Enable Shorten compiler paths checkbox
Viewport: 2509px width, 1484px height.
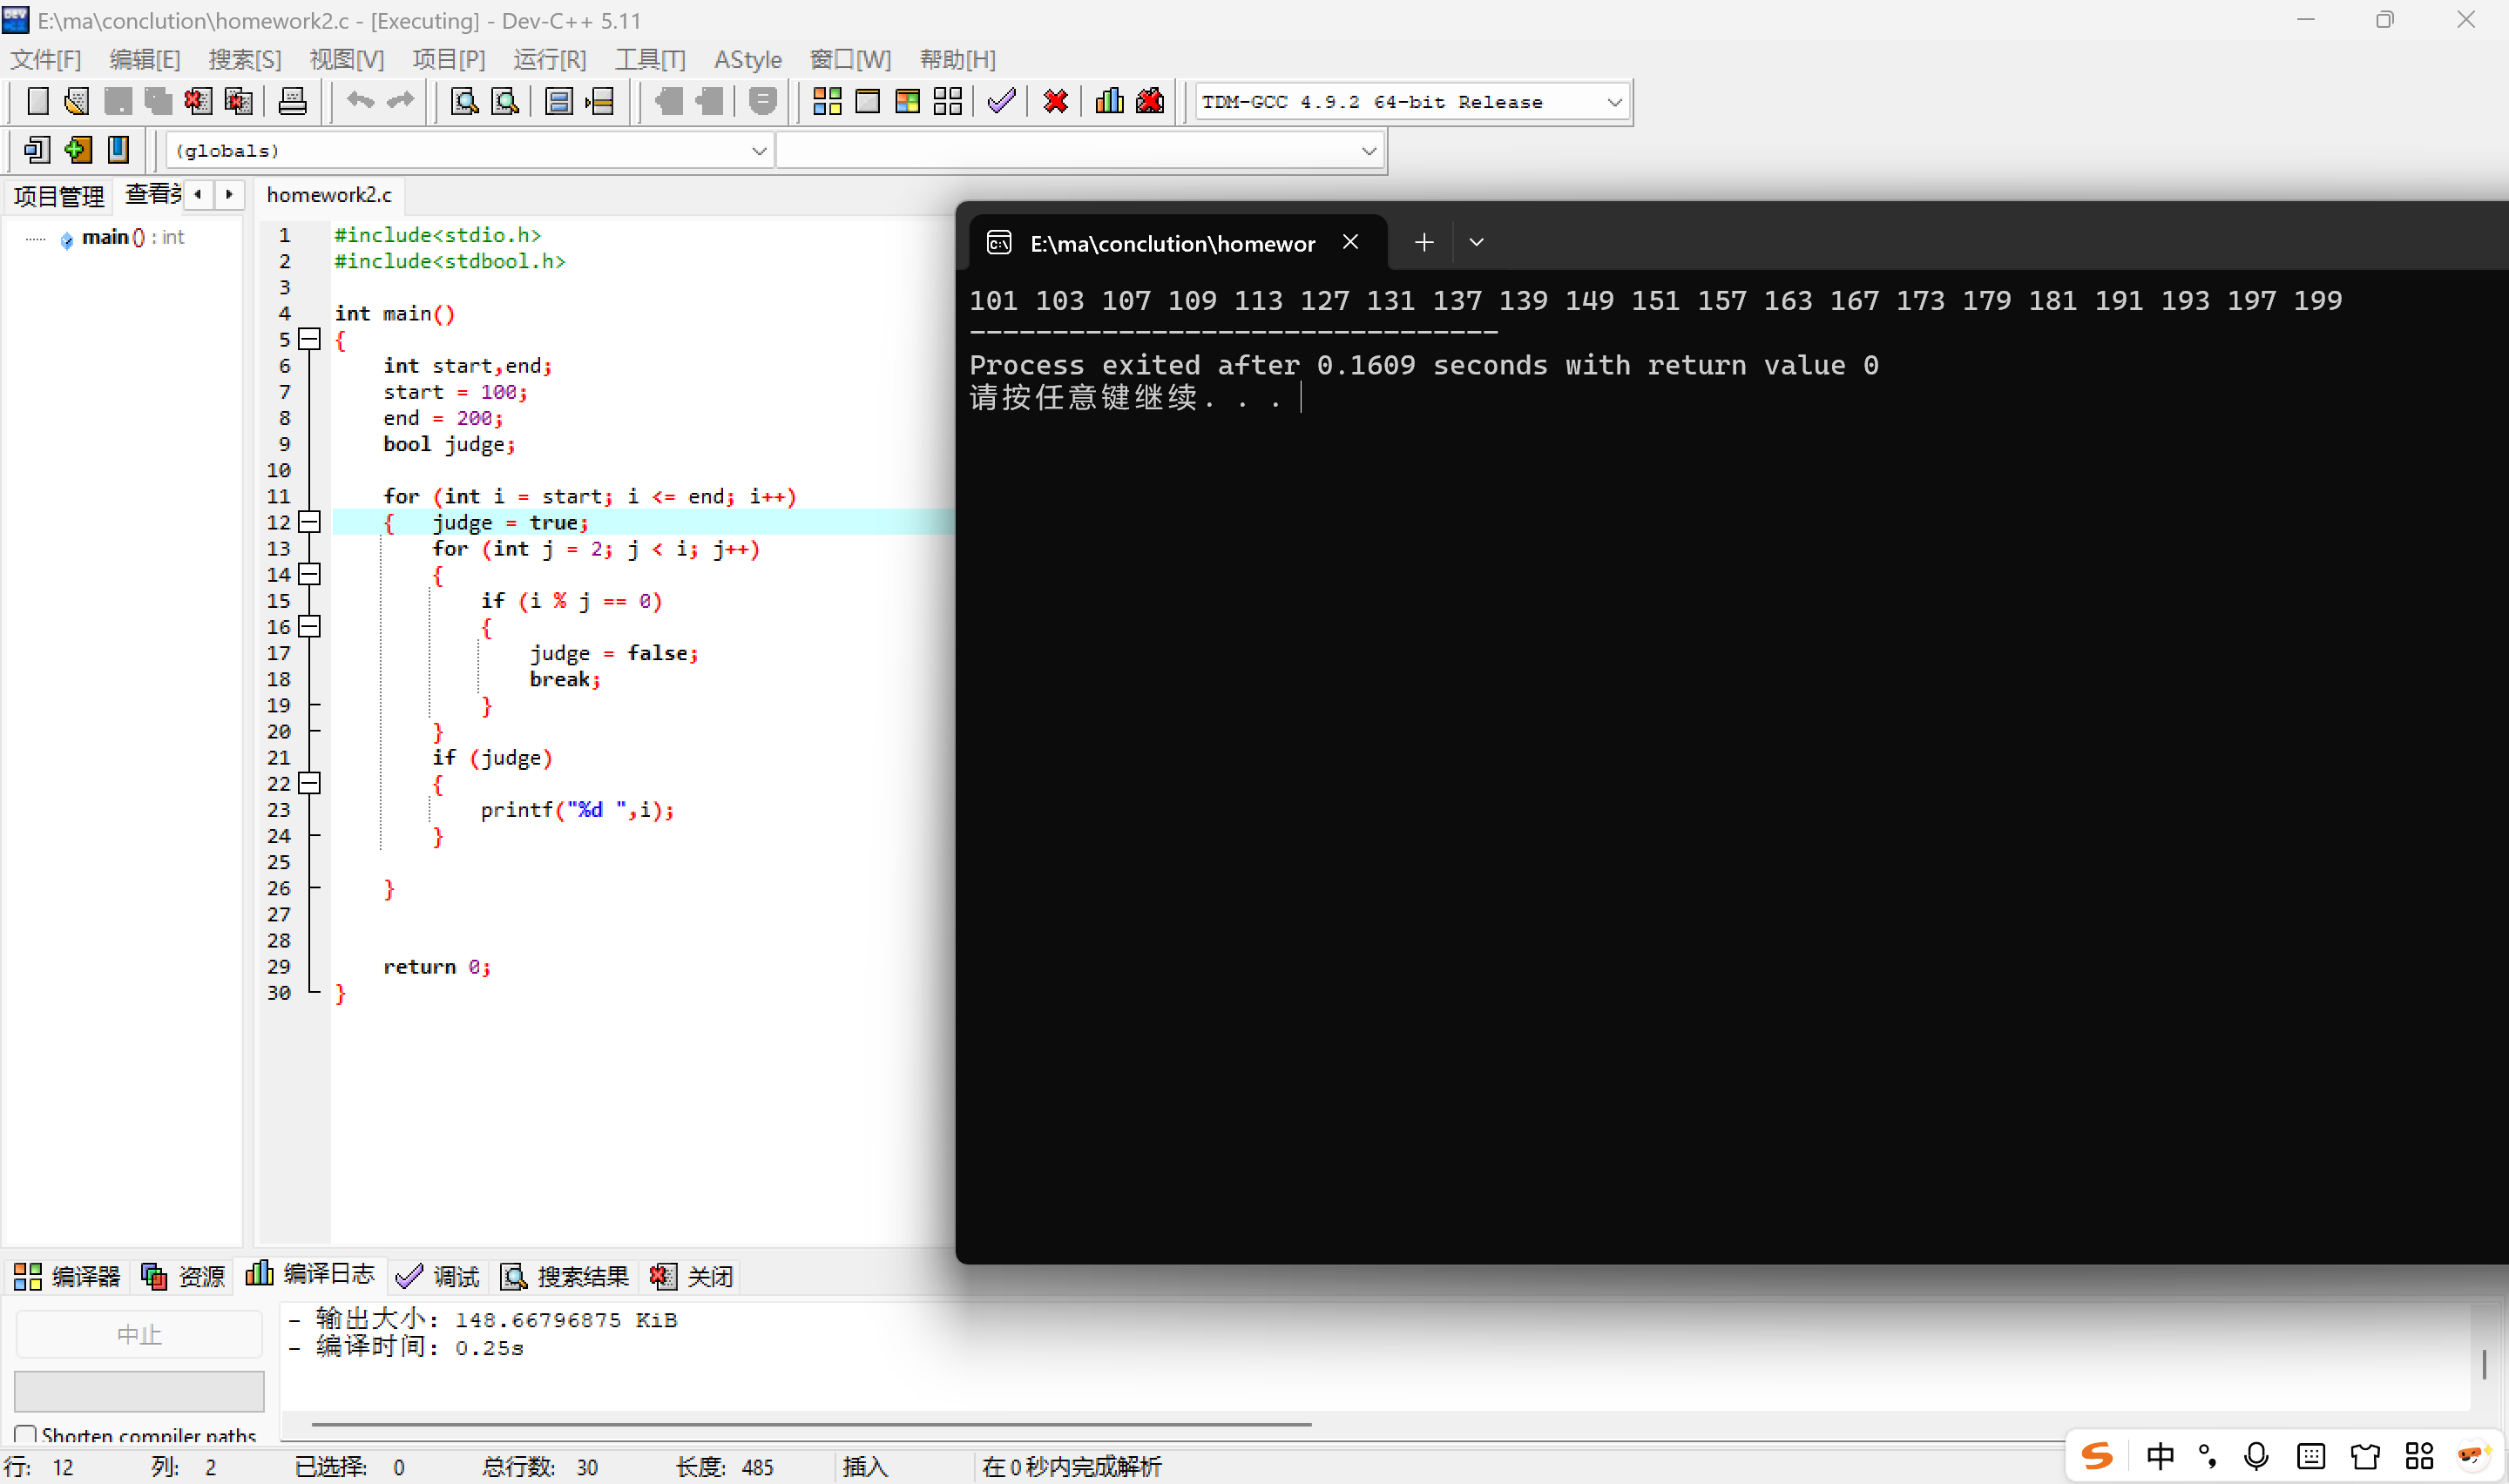[x=26, y=1434]
